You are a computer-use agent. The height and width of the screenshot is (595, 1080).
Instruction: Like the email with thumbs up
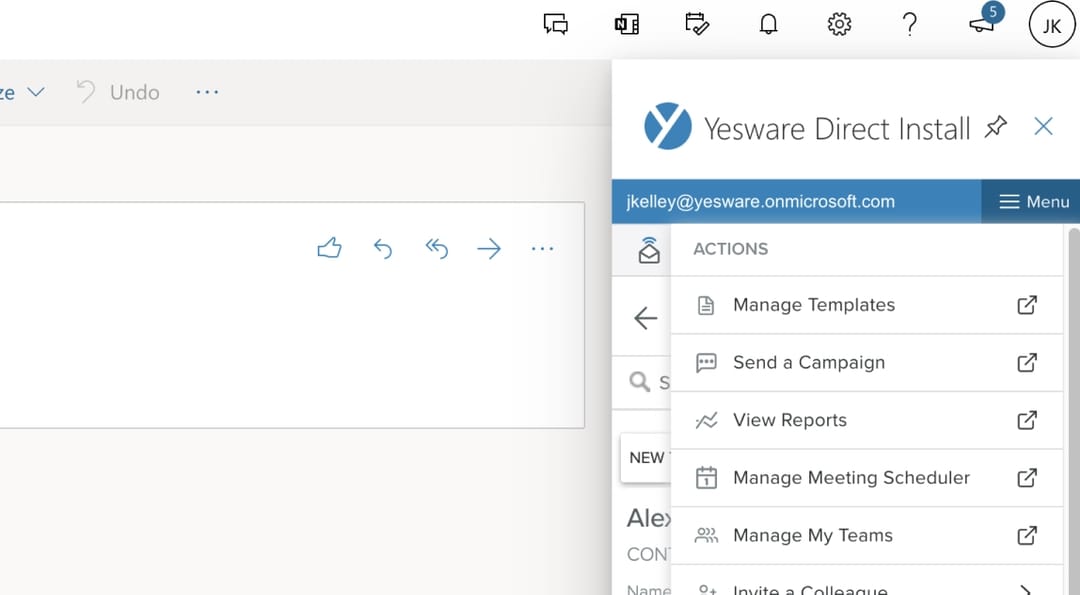329,248
